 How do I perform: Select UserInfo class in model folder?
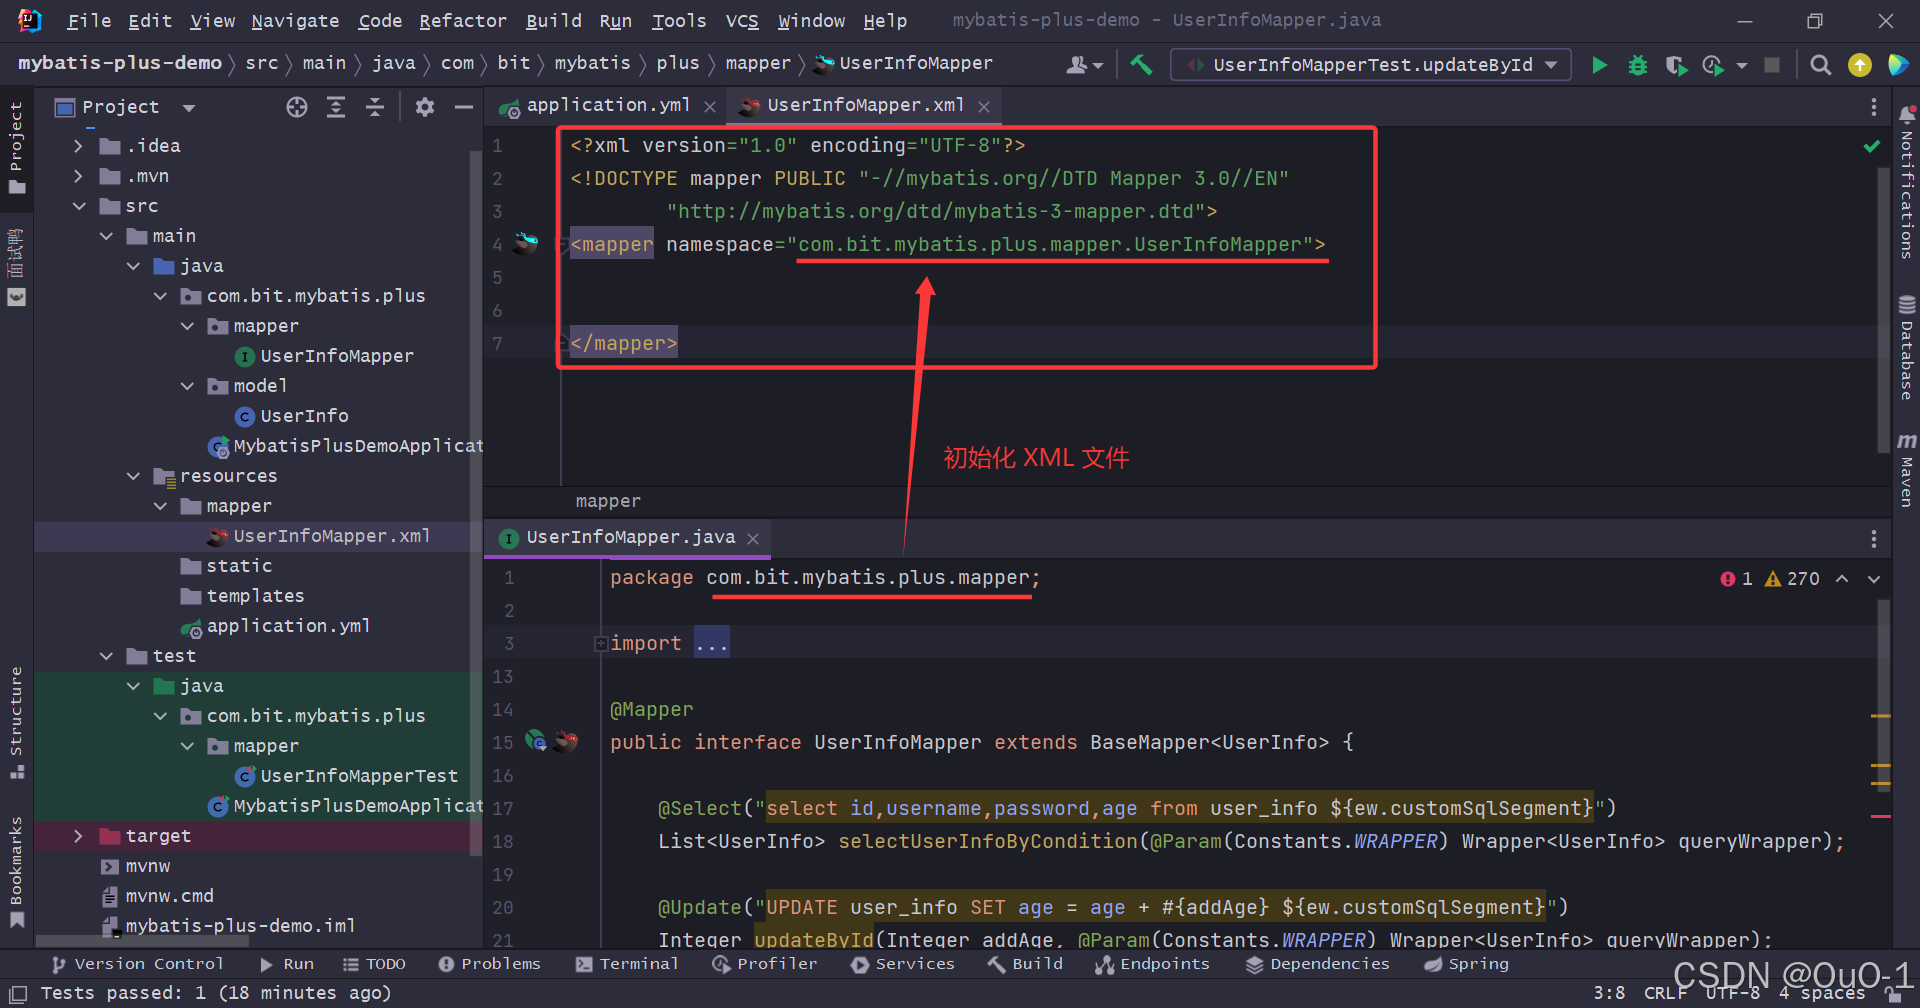coord(305,416)
